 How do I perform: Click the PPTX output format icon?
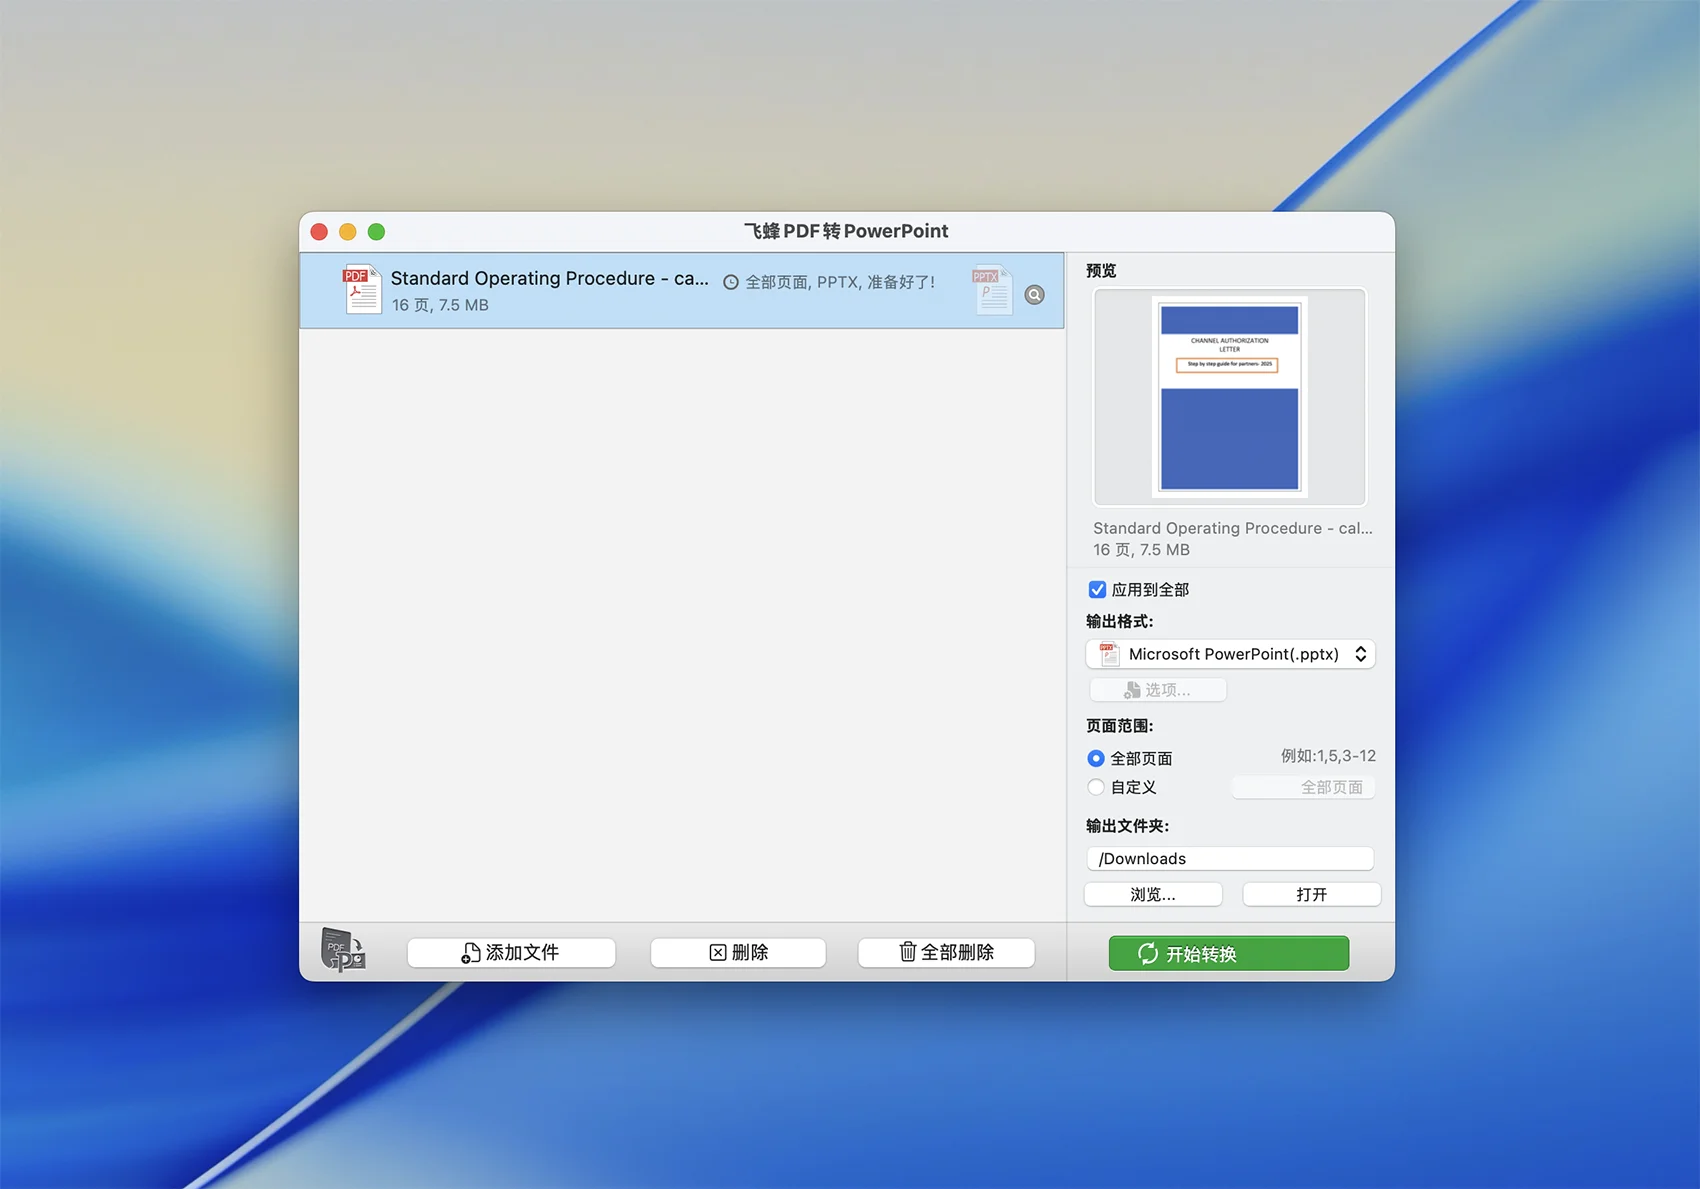click(x=992, y=291)
